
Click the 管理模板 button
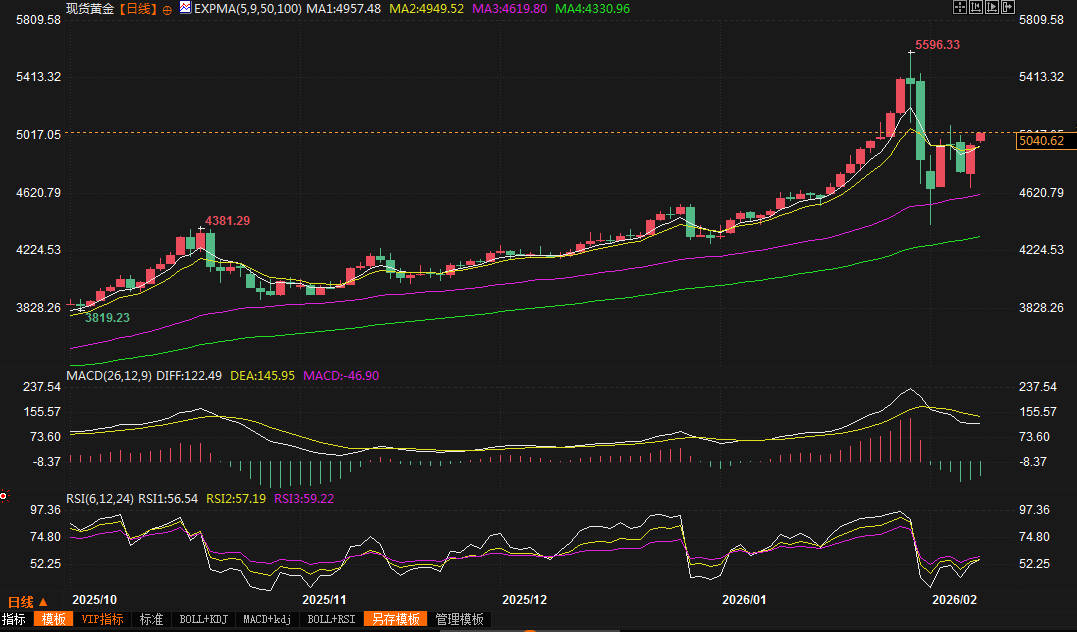[x=459, y=620]
